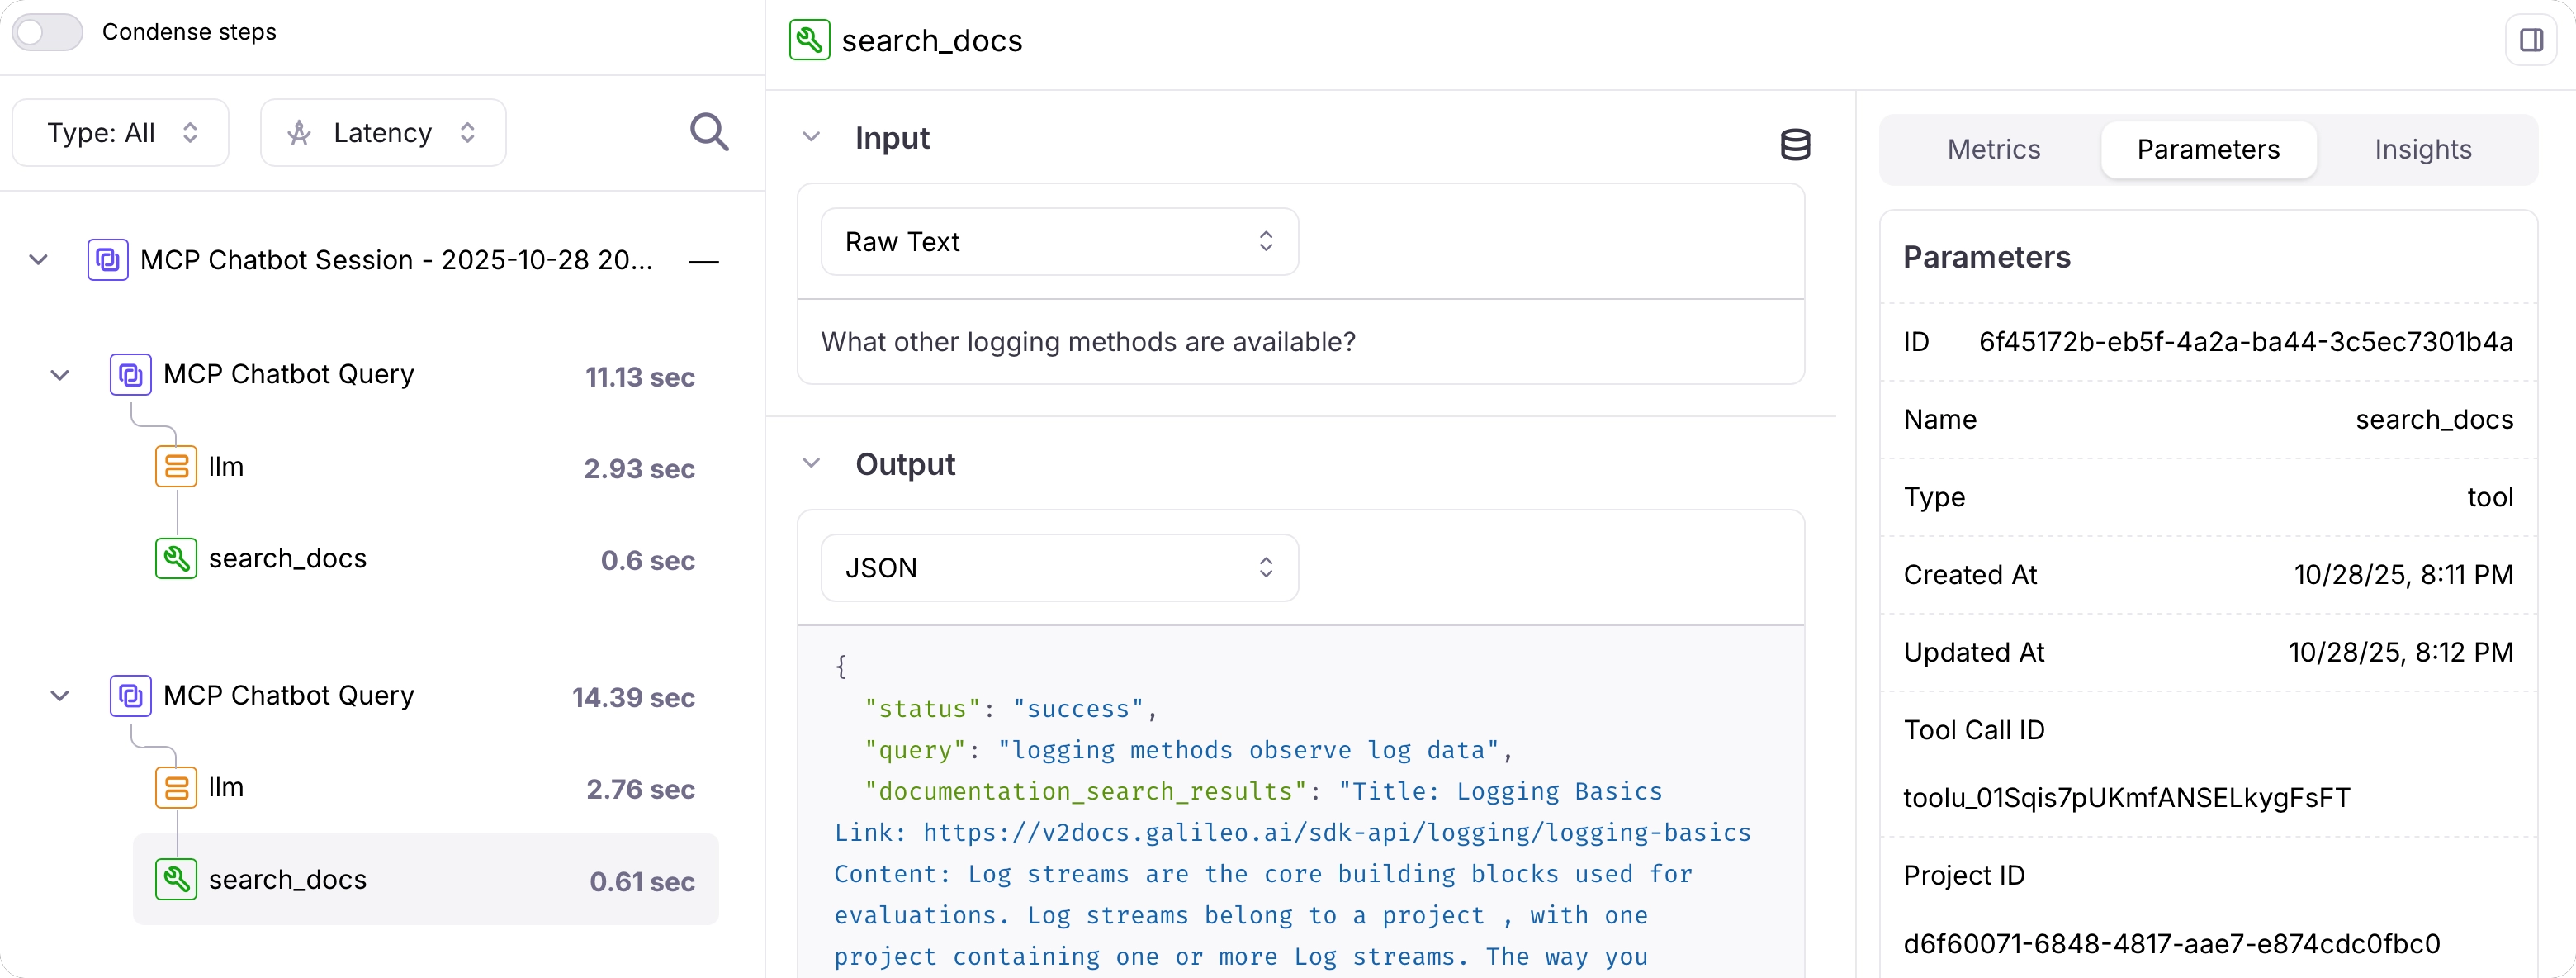Collapse the Output section chevron
The height and width of the screenshot is (978, 2576).
(811, 463)
